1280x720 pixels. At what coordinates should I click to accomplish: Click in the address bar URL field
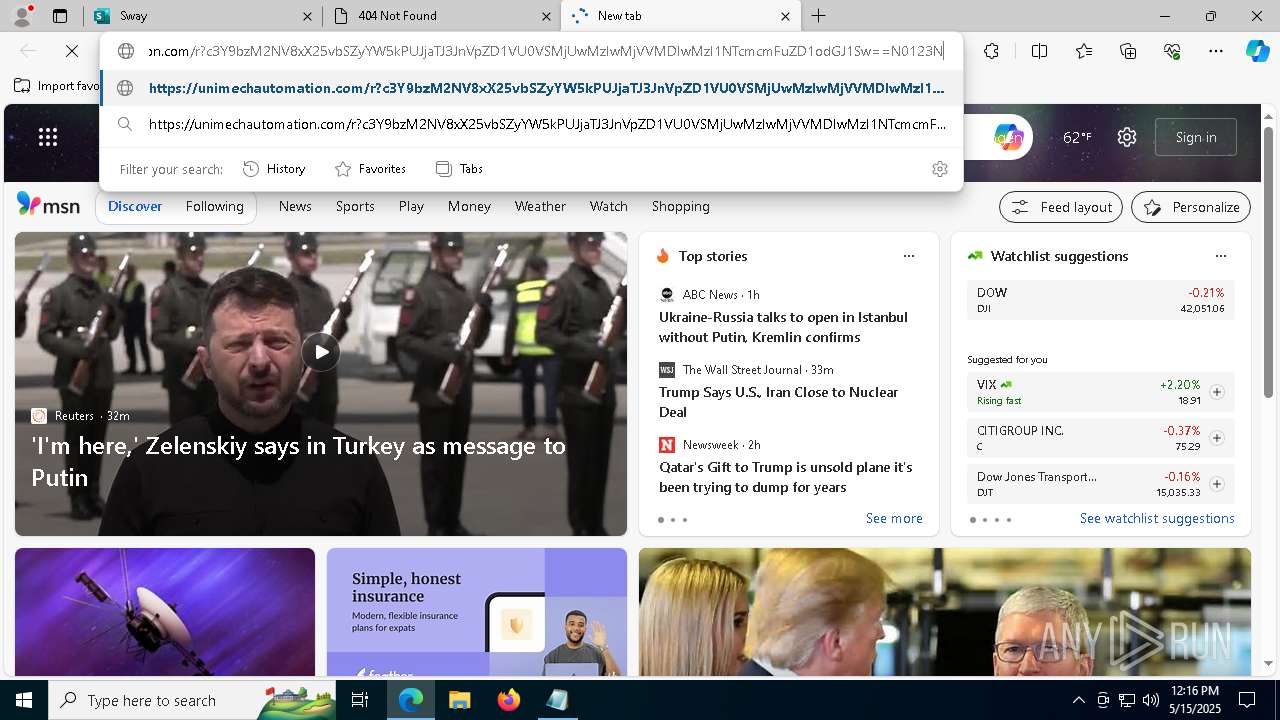(546, 51)
